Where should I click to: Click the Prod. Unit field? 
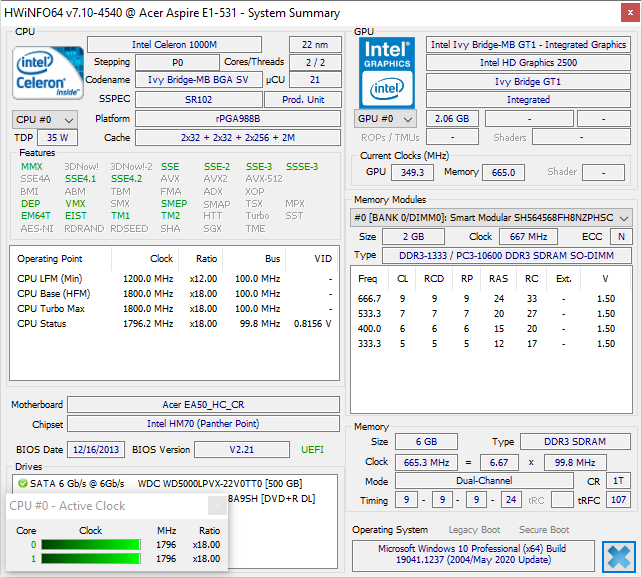pyautogui.click(x=303, y=99)
